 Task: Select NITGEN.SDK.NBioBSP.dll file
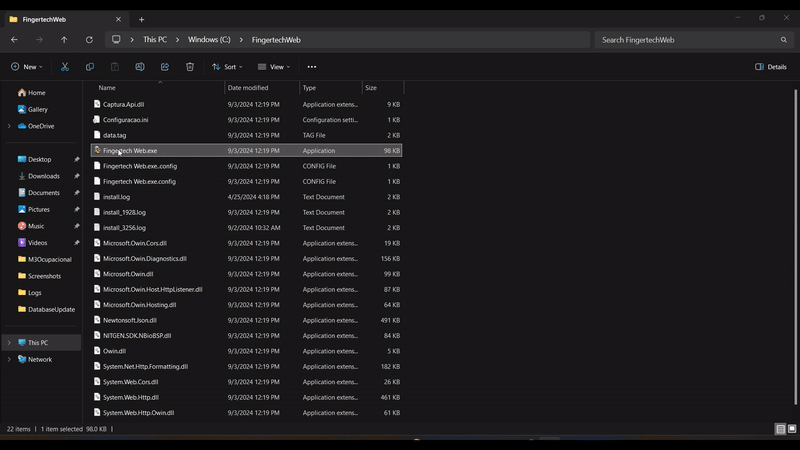pos(246,335)
